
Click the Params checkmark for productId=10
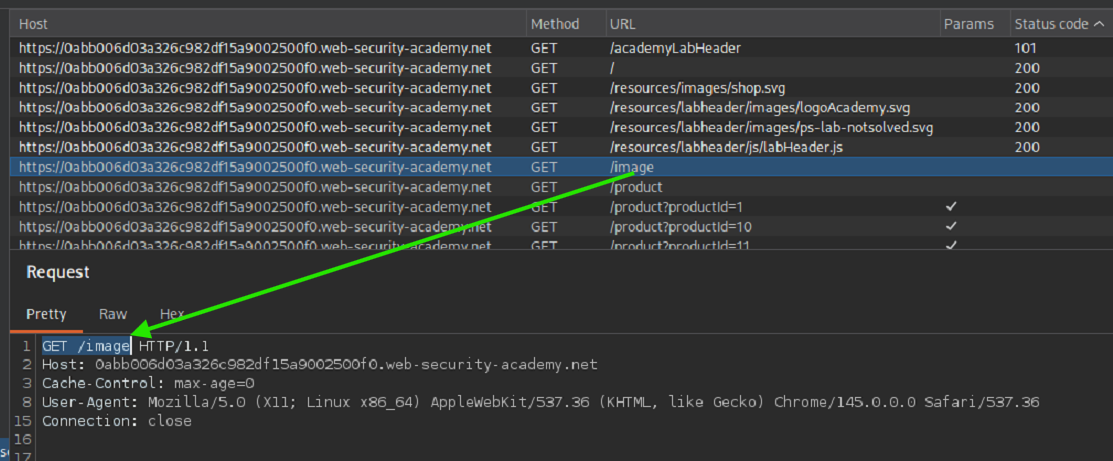click(x=951, y=227)
